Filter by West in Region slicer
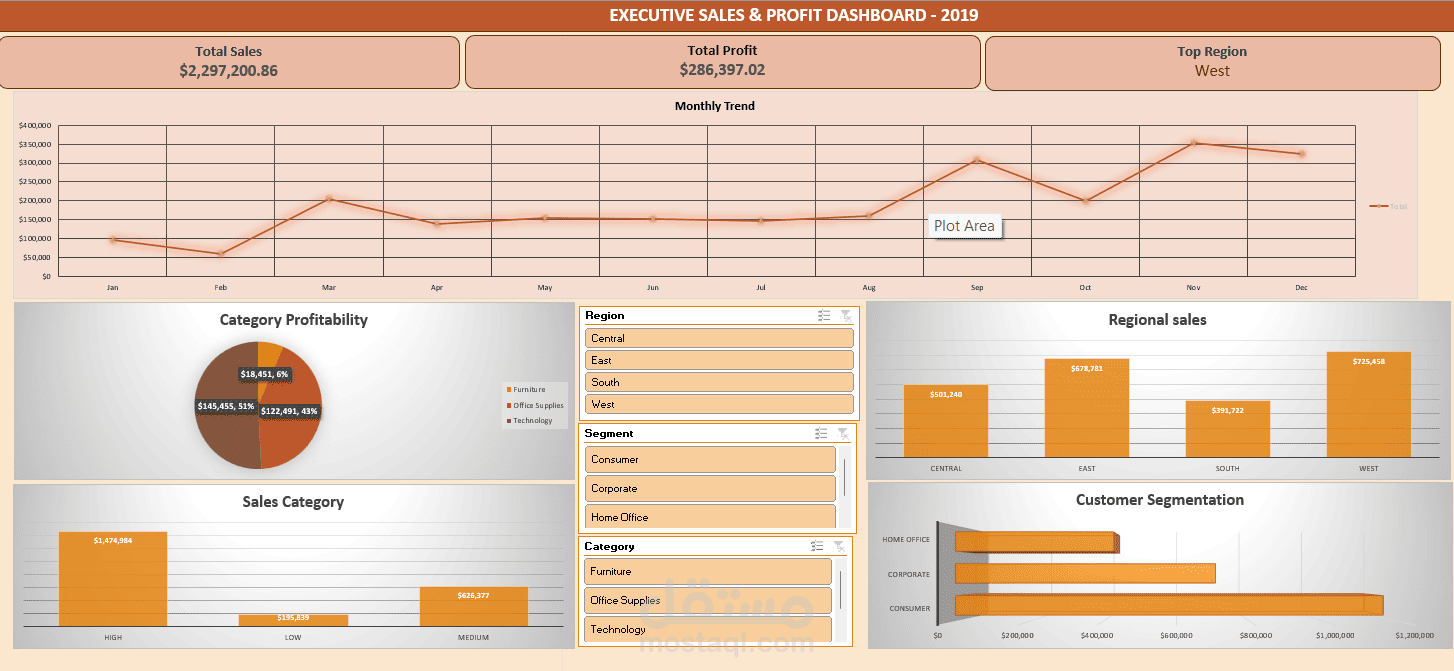Screen dimensions: 1454x671 tap(719, 404)
